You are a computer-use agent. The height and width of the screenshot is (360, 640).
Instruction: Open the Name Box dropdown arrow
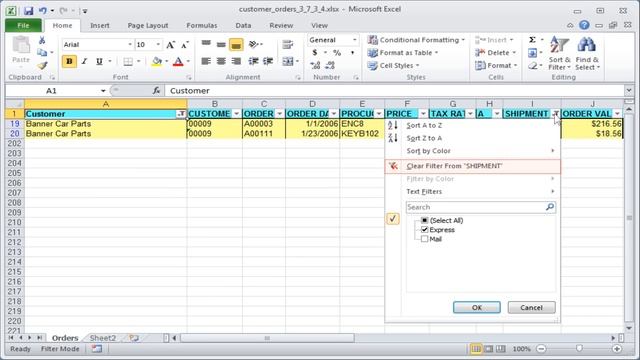[x=103, y=91]
